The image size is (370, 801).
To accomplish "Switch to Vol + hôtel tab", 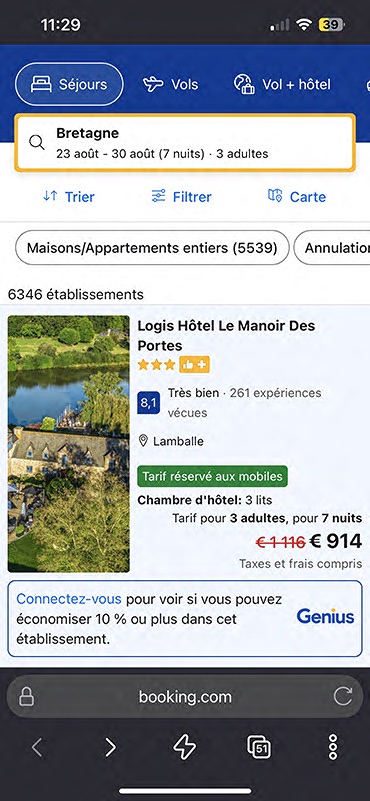I will coord(282,84).
